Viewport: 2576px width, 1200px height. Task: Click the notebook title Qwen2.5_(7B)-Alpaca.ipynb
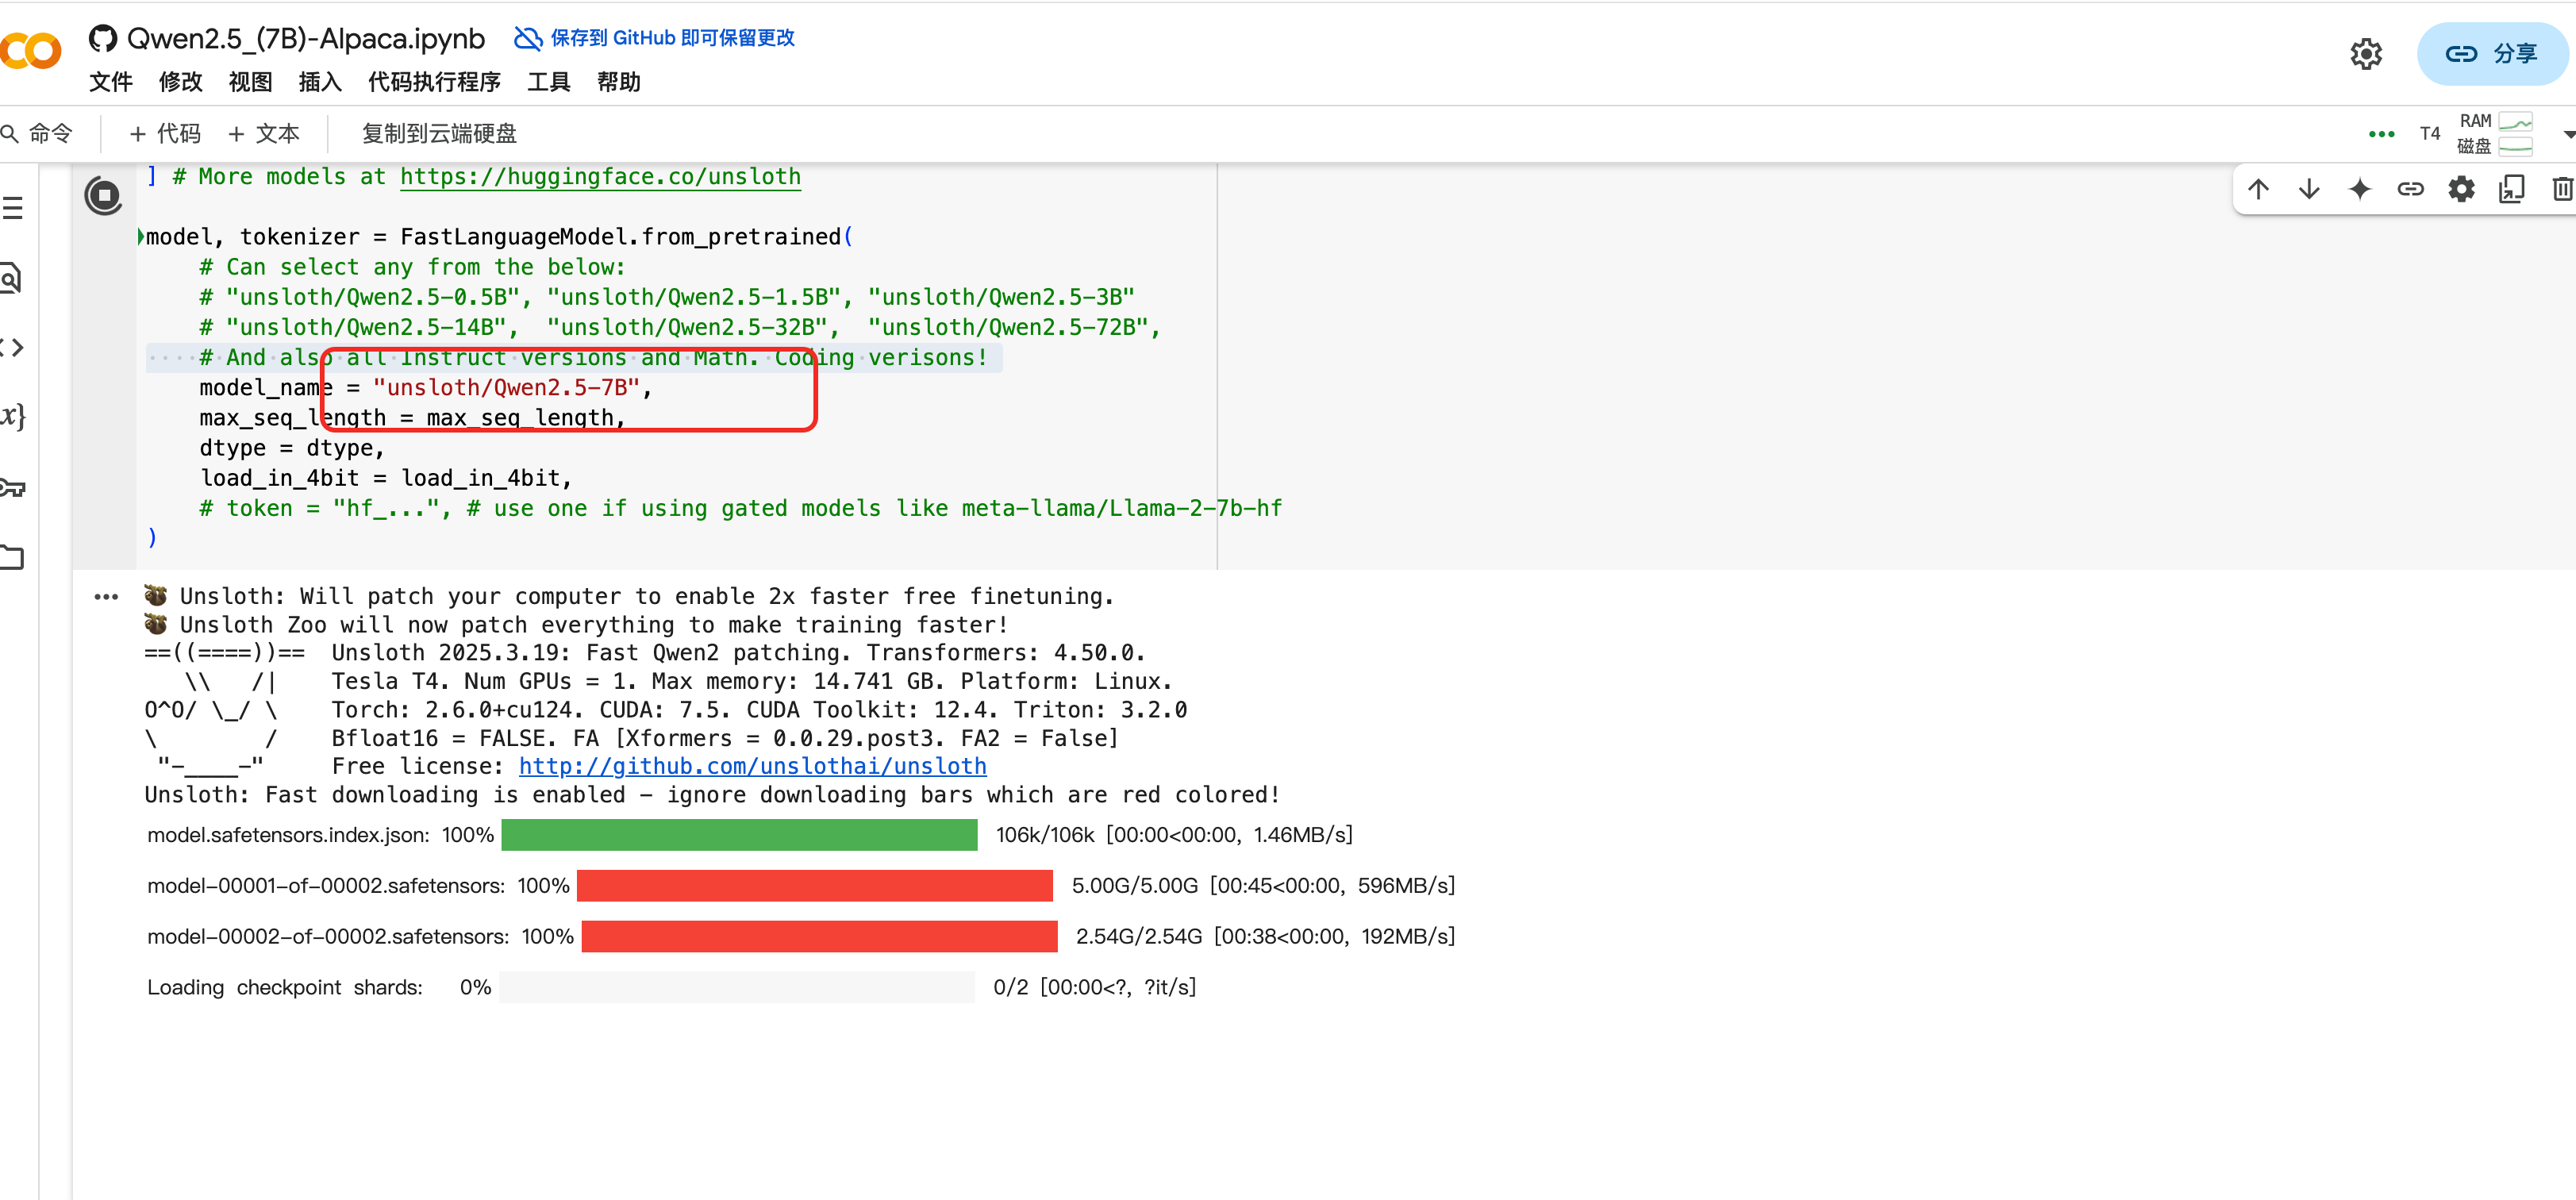(305, 38)
